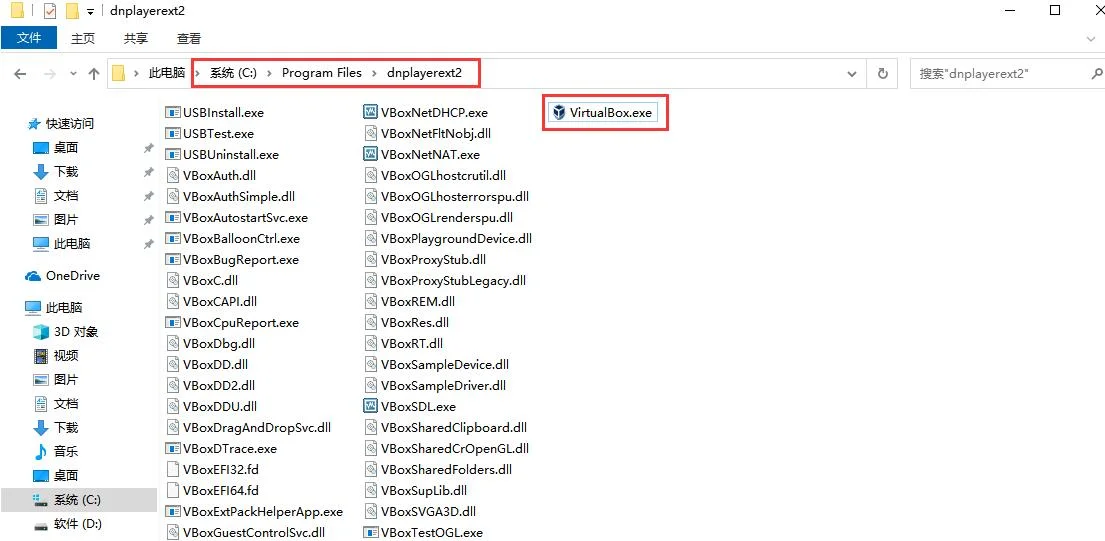
Task: Navigate to Program Files in address bar
Action: 321,73
